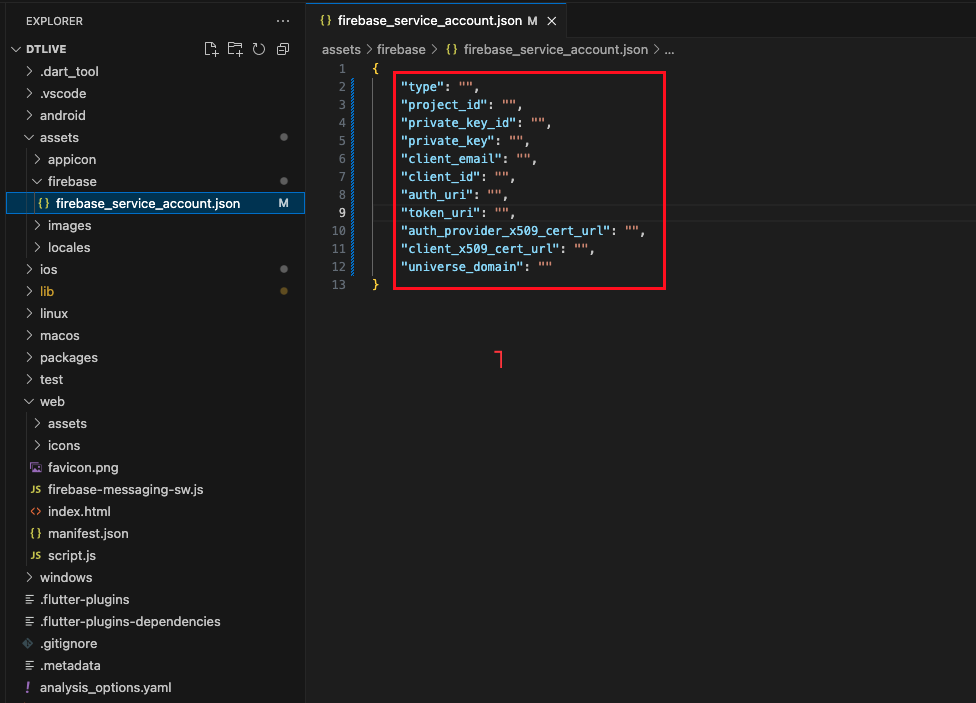Image resolution: width=976 pixels, height=703 pixels.
Task: Click the New Folder icon in Explorer
Action: (x=235, y=49)
